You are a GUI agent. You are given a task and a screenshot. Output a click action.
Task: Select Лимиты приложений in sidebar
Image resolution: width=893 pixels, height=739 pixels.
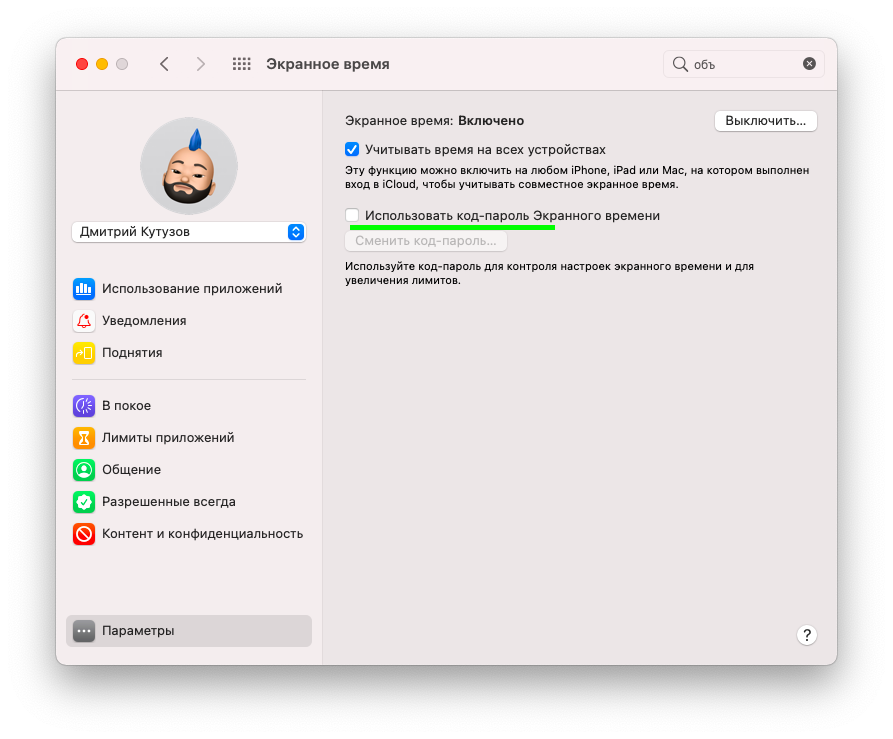tap(189, 438)
